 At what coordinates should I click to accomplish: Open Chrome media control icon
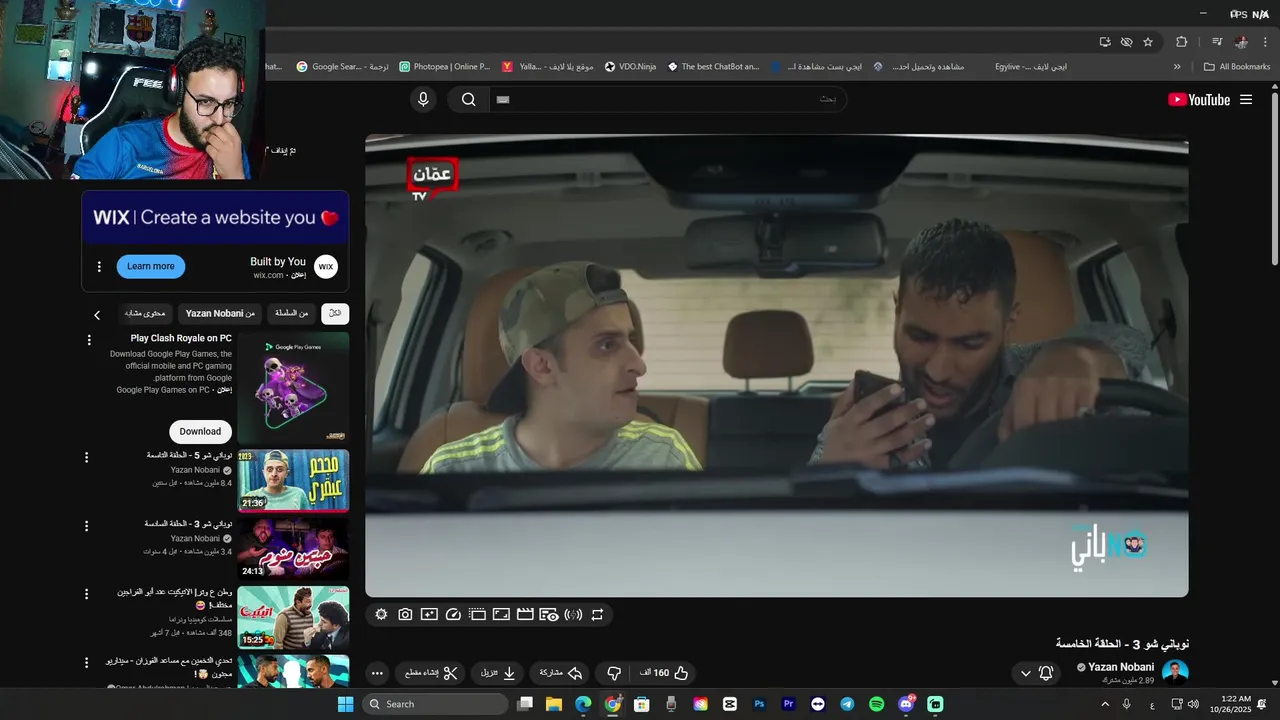[x=1217, y=42]
